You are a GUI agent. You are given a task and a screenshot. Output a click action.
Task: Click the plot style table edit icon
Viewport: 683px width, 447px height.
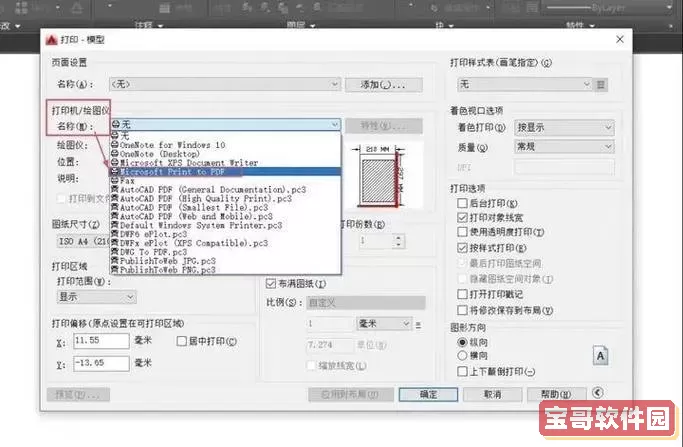601,84
